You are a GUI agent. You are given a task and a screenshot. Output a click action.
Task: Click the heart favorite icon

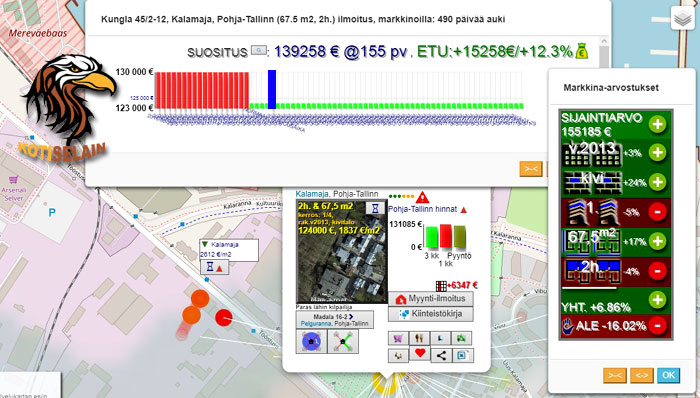click(420, 354)
